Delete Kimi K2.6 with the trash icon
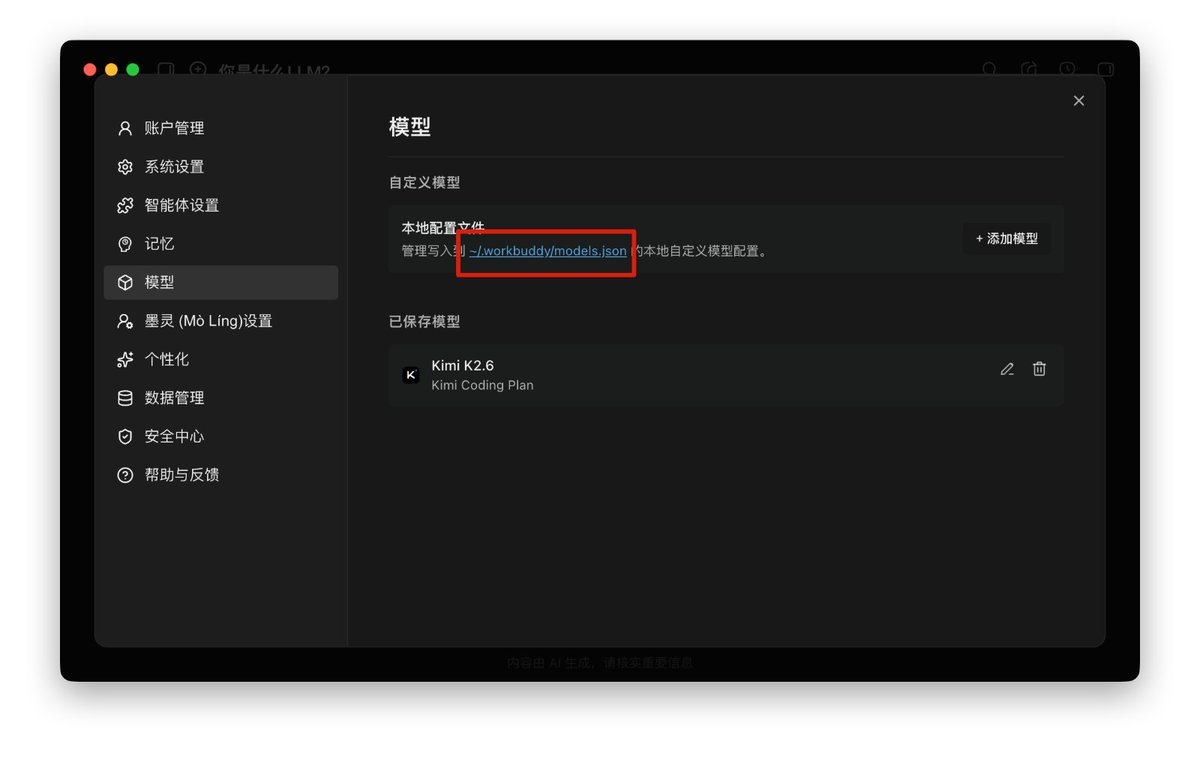 1039,369
